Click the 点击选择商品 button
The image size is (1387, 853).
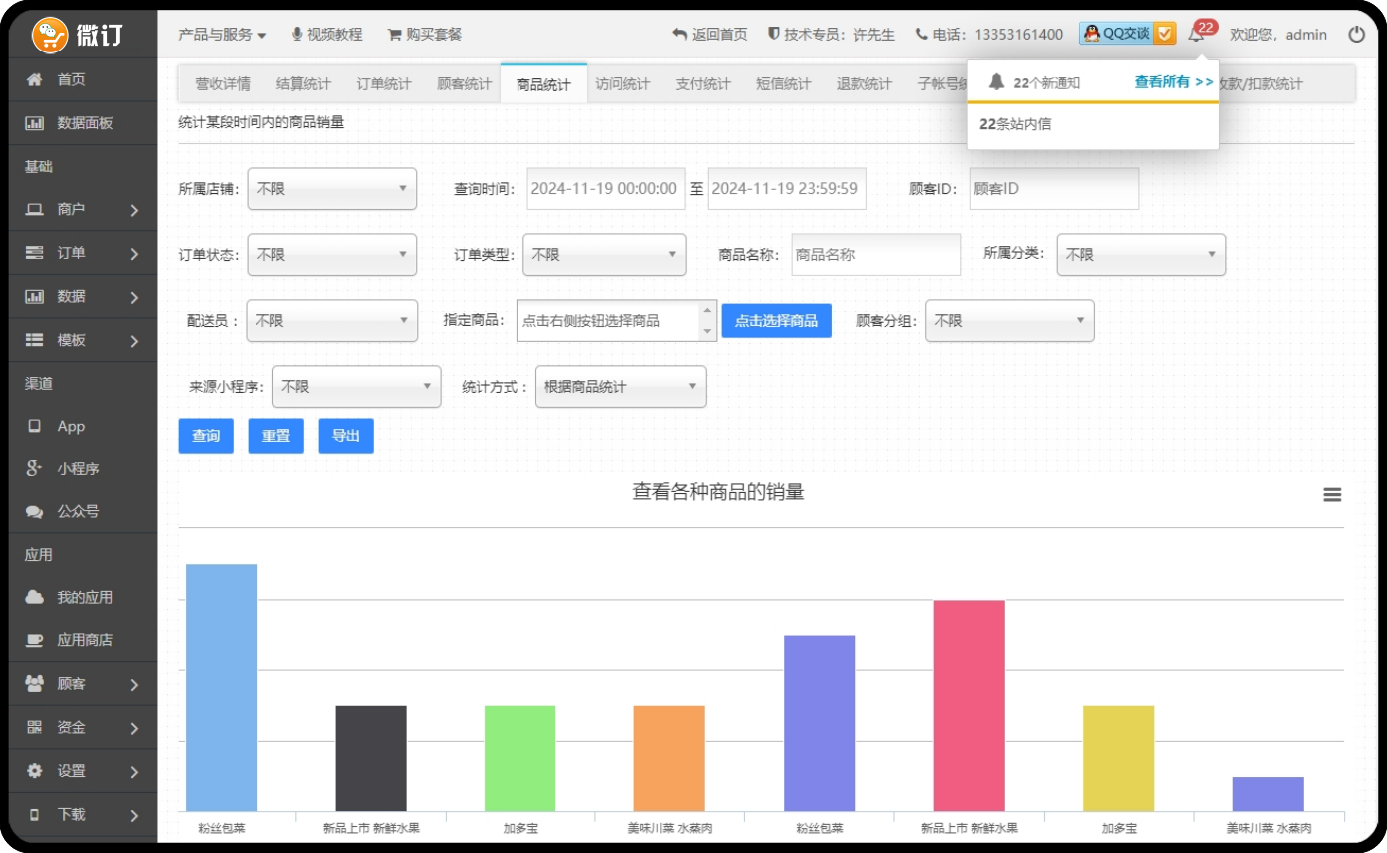[x=777, y=321]
